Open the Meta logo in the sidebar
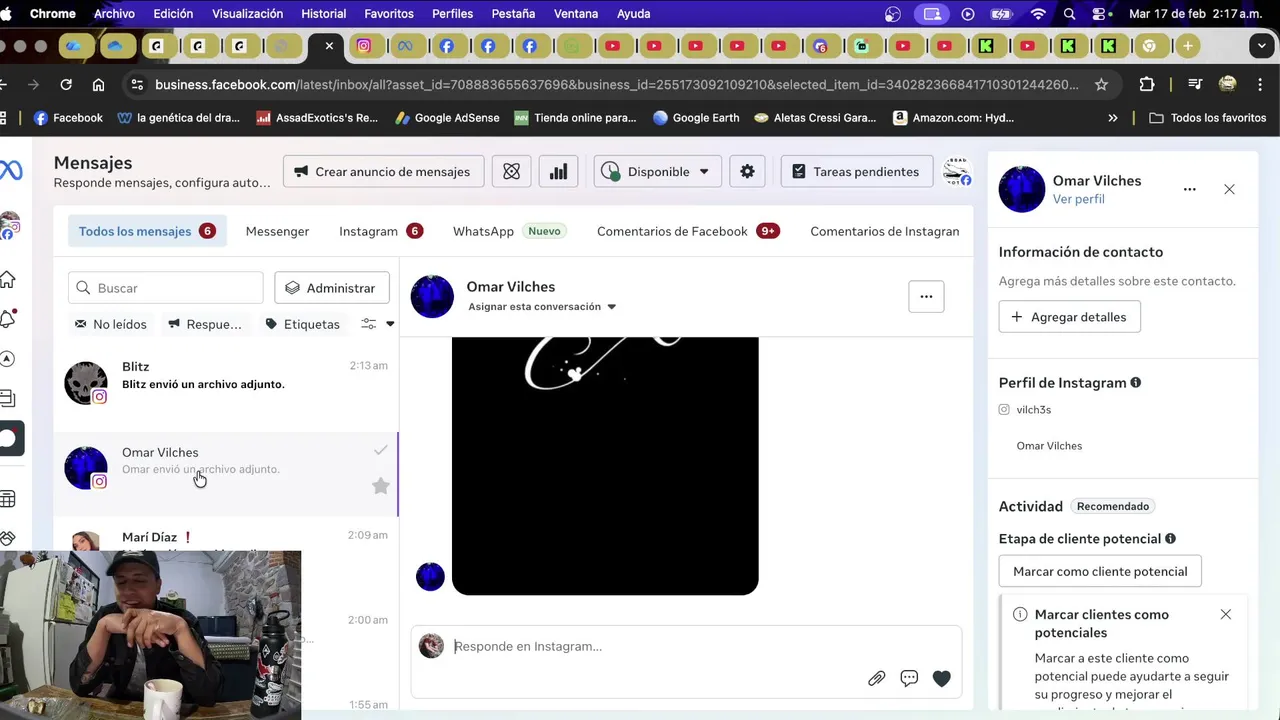This screenshot has height=720, width=1280. coord(10,171)
